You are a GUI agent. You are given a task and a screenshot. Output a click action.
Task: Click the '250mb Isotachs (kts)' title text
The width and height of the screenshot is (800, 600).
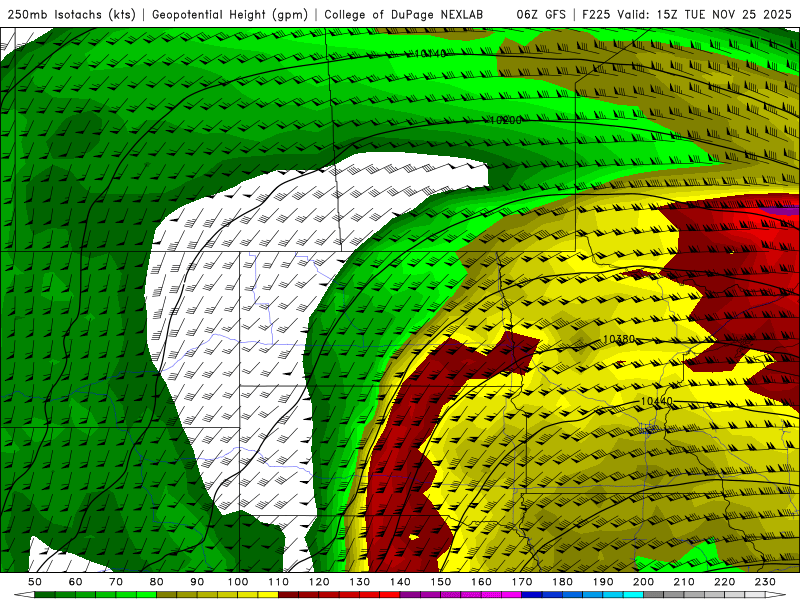(x=71, y=14)
